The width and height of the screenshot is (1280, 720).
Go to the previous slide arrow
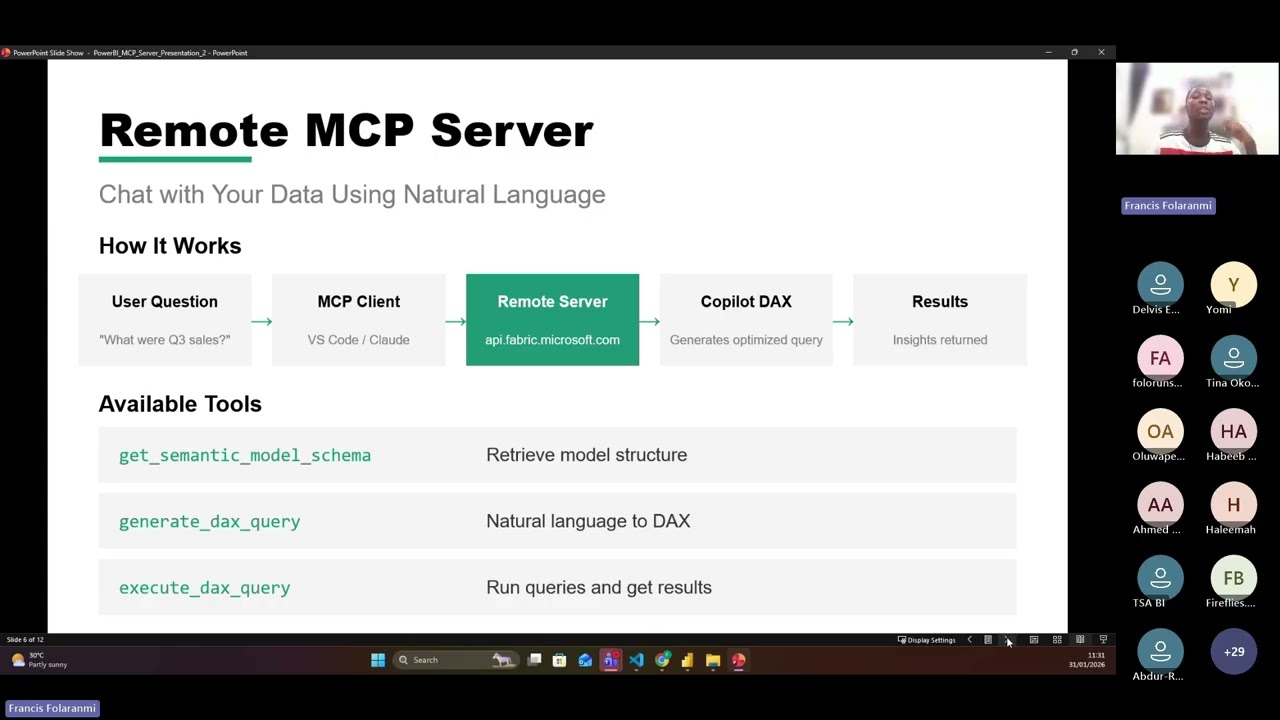tap(969, 640)
